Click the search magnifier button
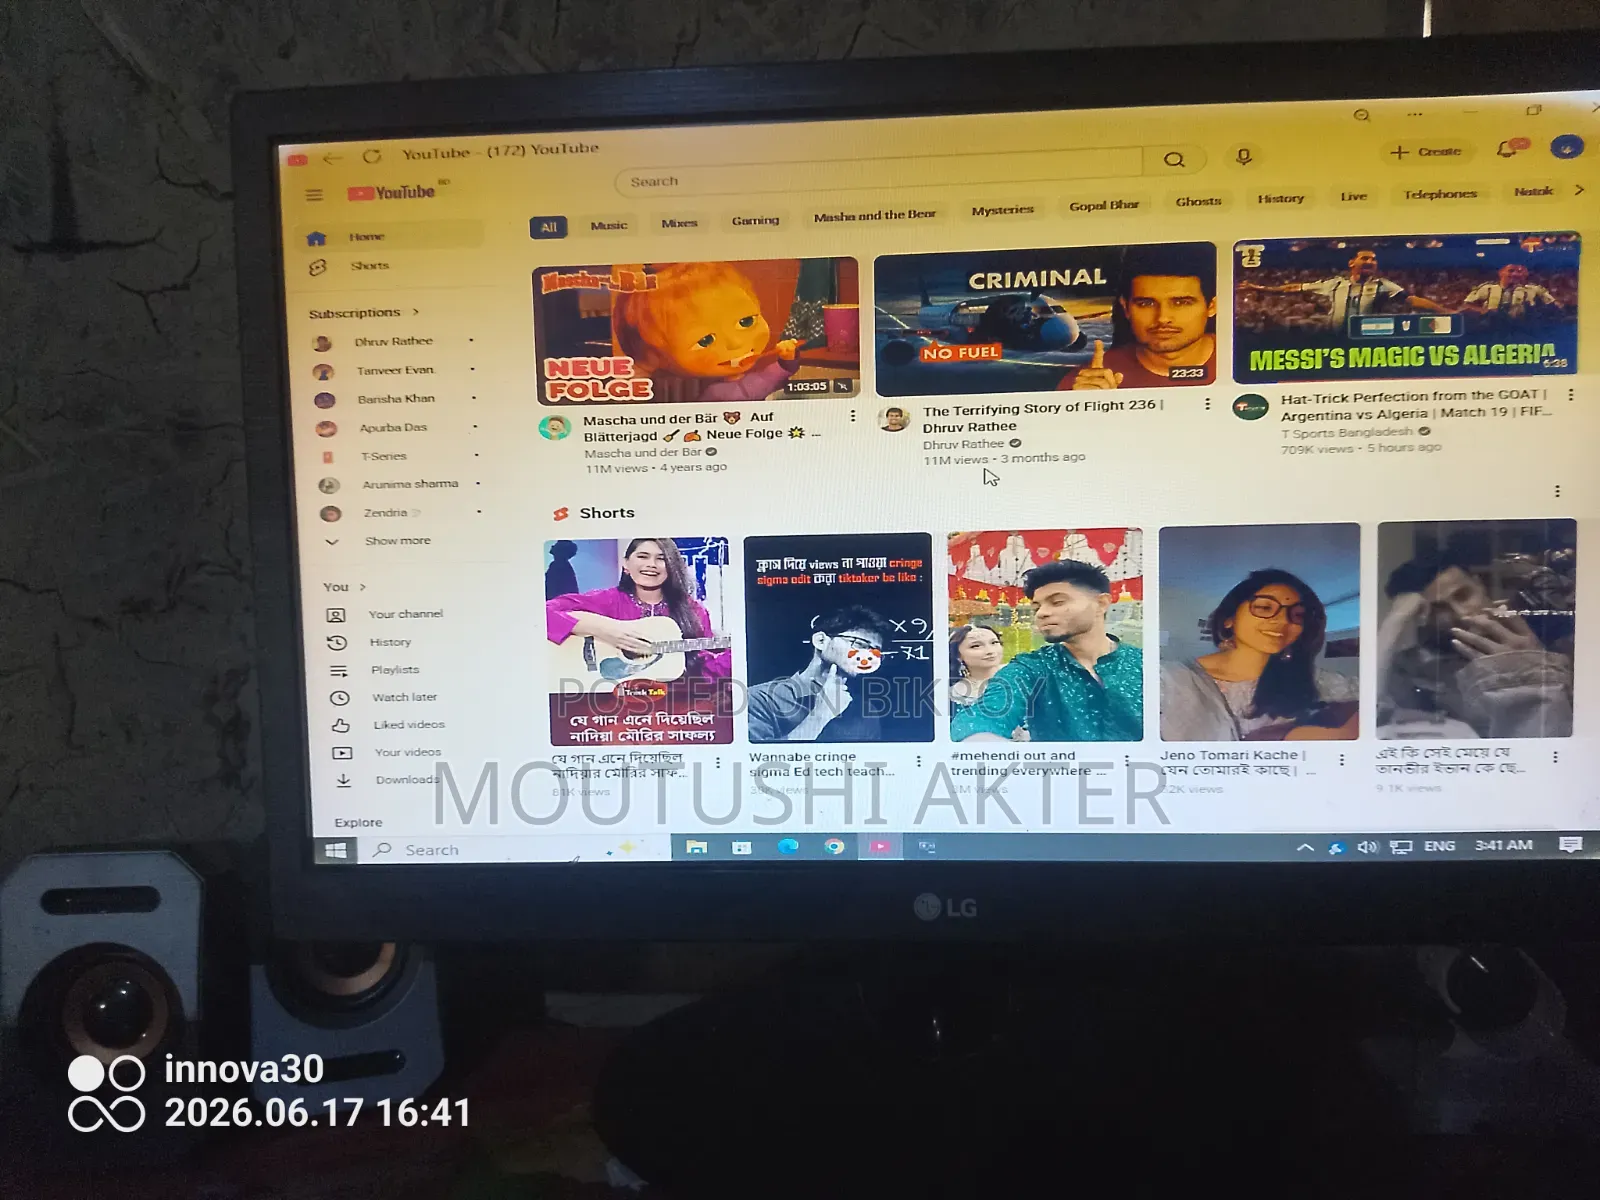1600x1200 pixels. tap(1174, 159)
